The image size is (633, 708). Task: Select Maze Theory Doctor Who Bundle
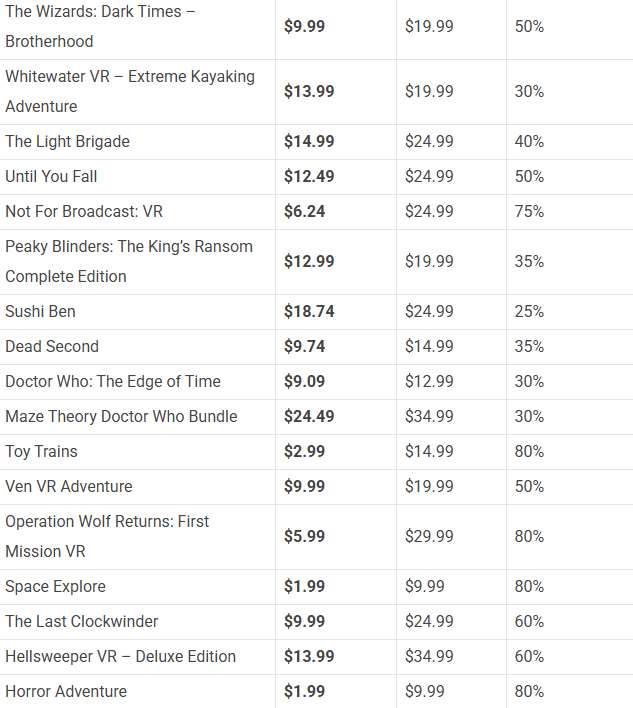121,417
